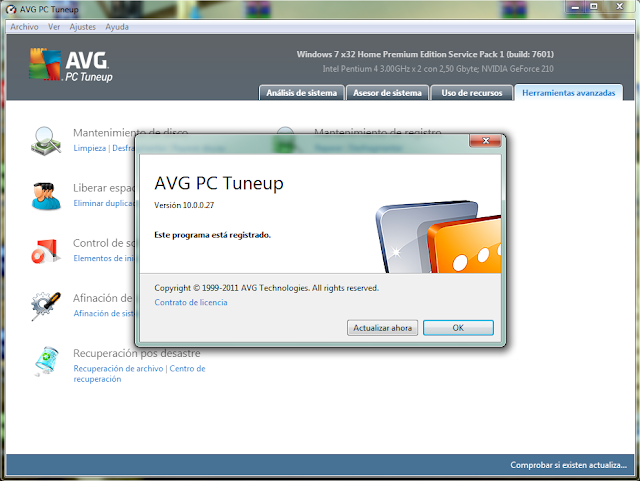Open the Eliminar duplicados link
The width and height of the screenshot is (640, 481).
[x=104, y=203]
